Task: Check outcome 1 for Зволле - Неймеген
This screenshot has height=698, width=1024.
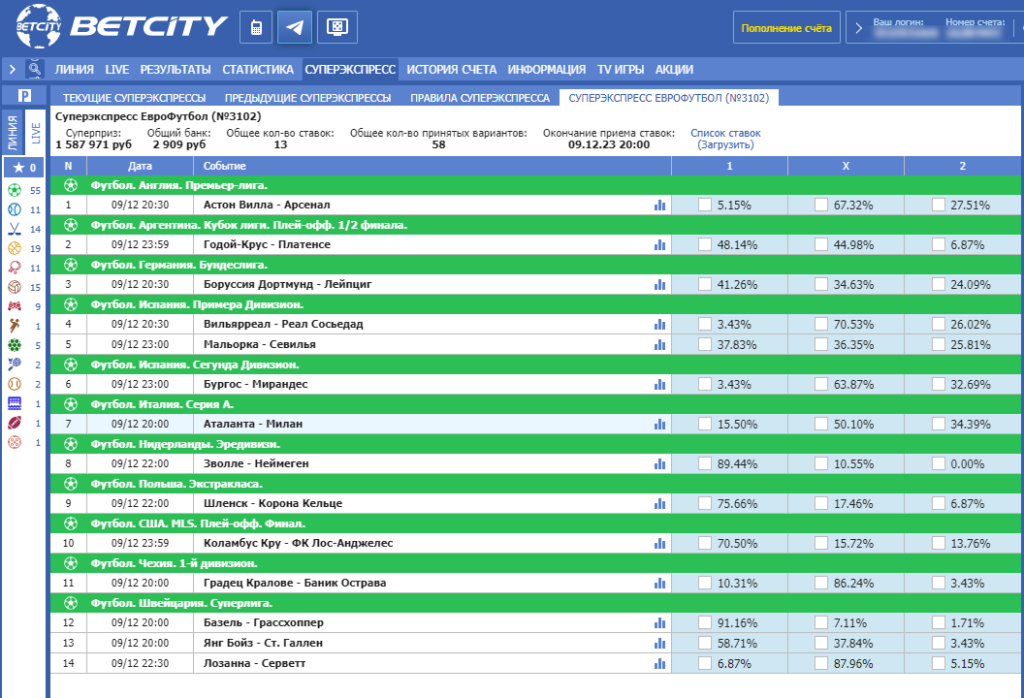Action: (705, 464)
